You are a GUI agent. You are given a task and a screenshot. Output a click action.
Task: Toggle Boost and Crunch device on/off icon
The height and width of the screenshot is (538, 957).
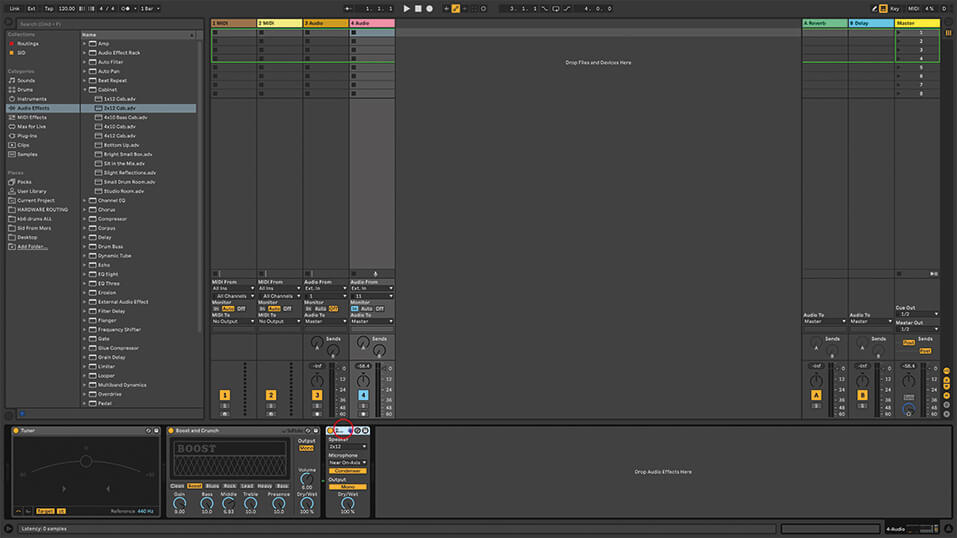(x=171, y=431)
